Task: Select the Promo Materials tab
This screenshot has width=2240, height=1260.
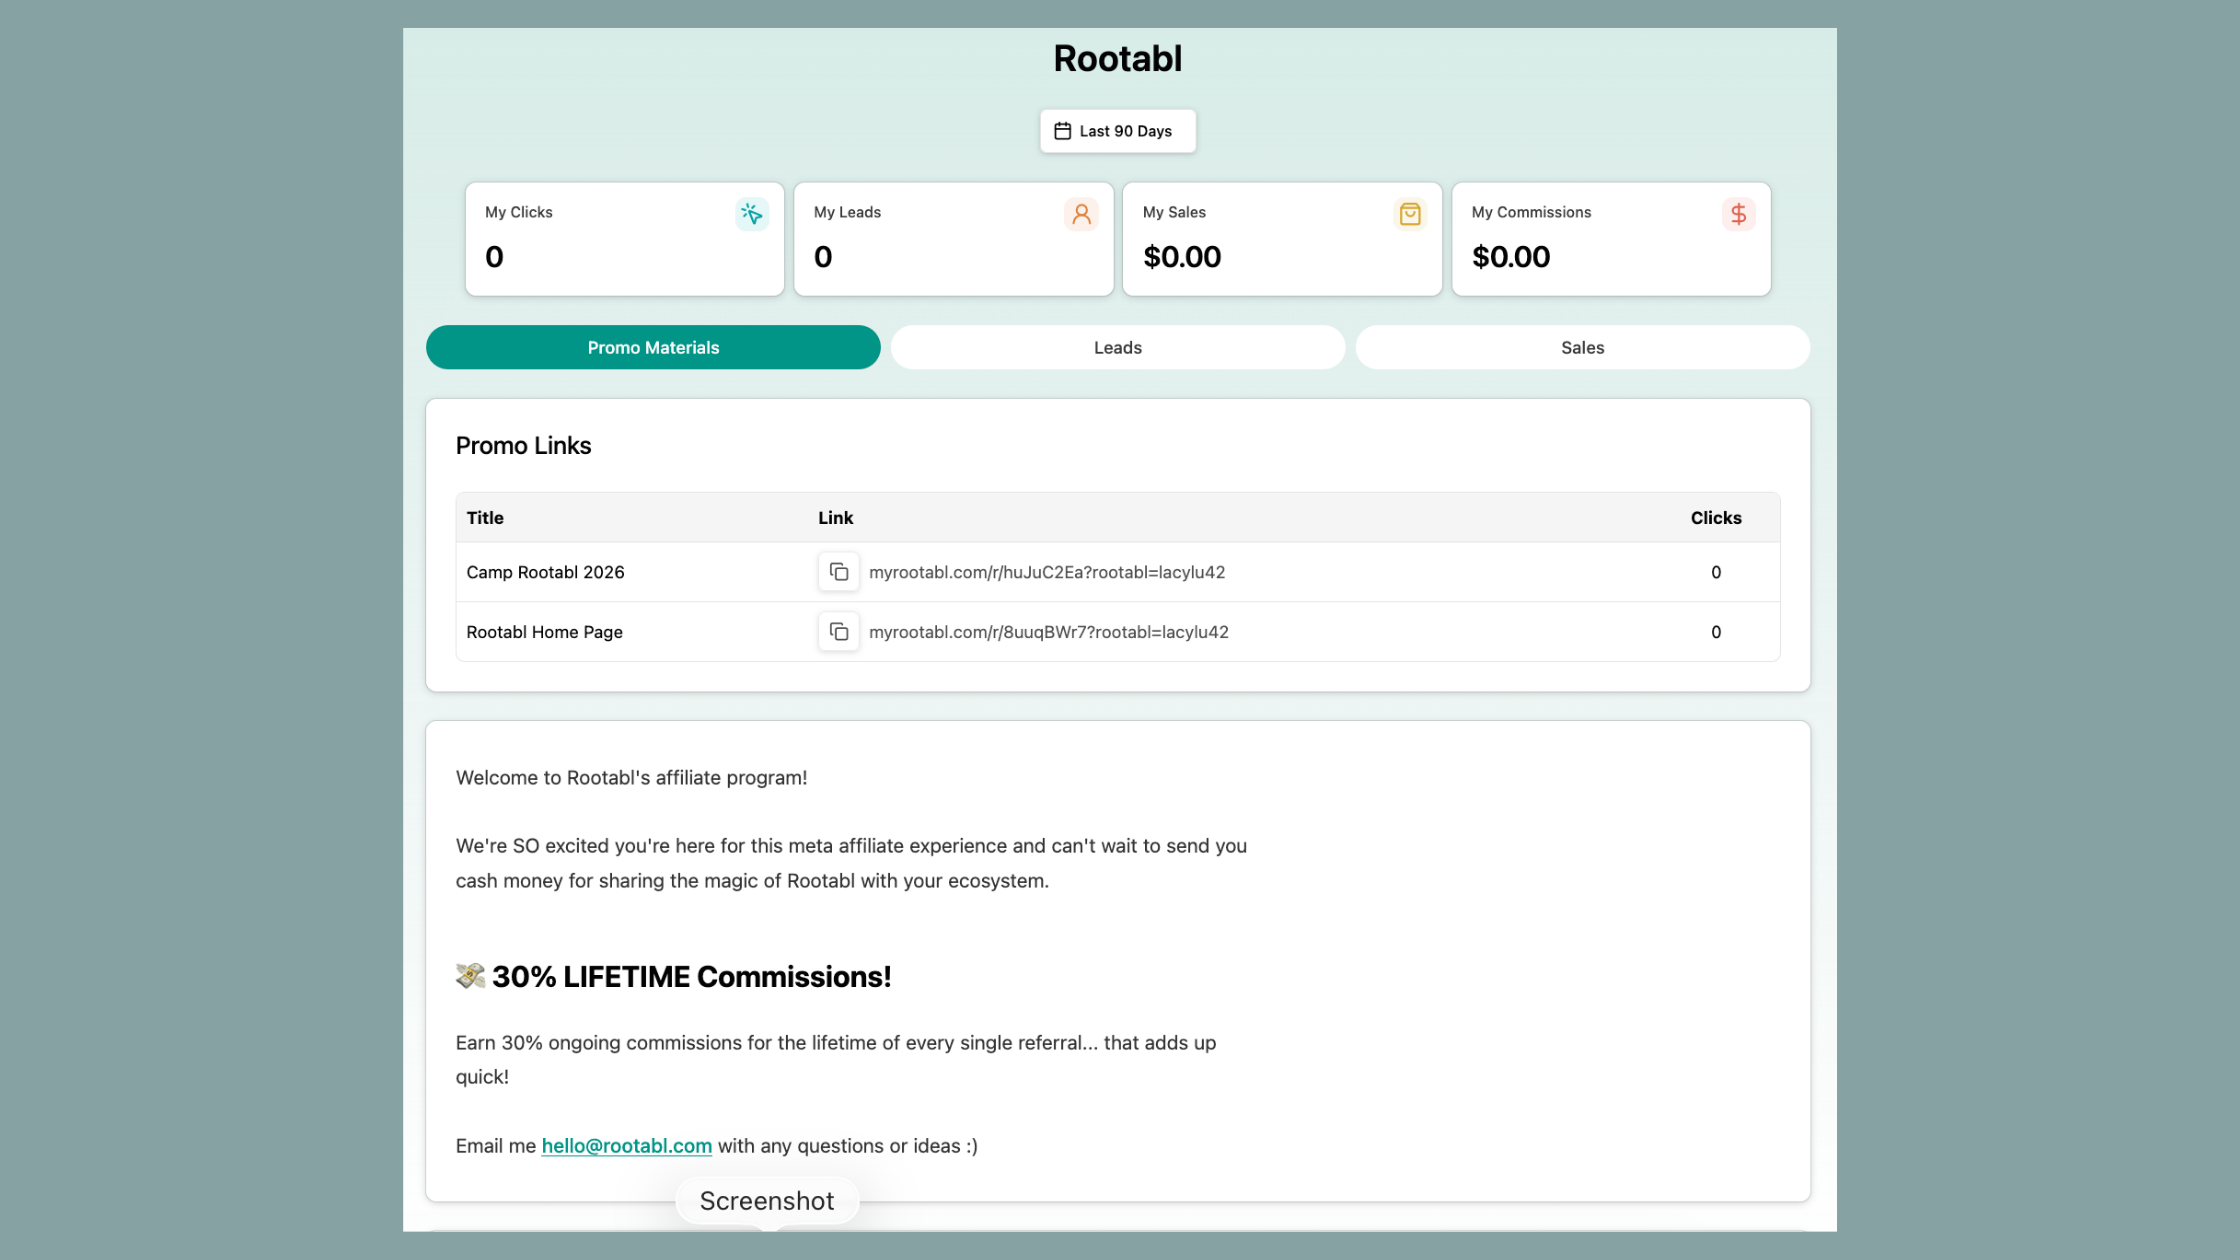Action: click(x=652, y=347)
